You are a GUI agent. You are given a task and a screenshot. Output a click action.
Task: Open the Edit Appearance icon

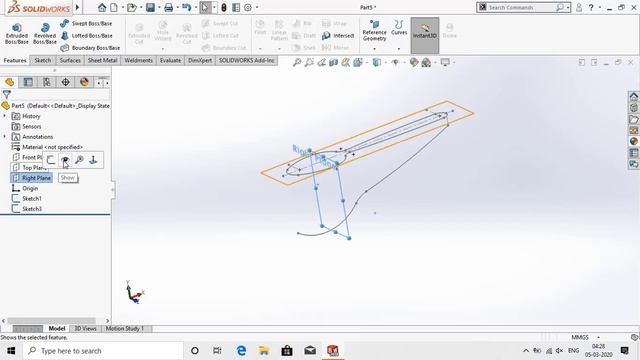pos(414,62)
